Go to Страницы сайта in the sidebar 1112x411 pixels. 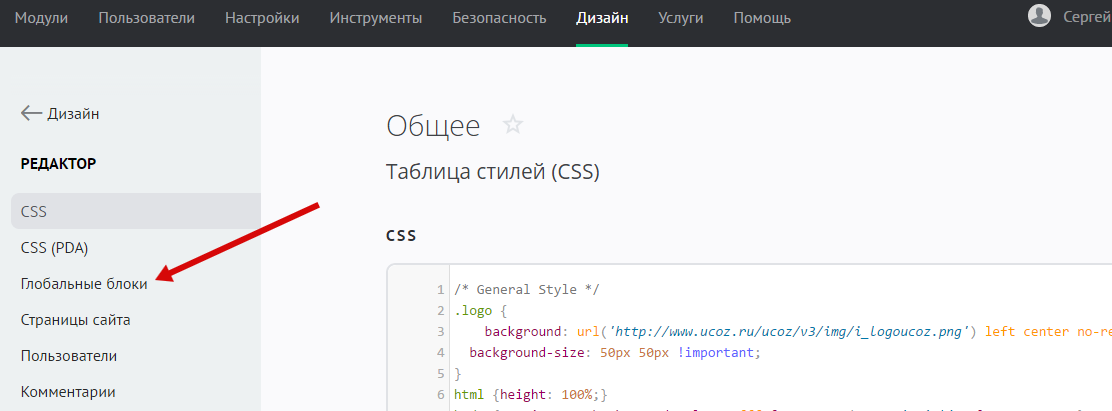(75, 320)
